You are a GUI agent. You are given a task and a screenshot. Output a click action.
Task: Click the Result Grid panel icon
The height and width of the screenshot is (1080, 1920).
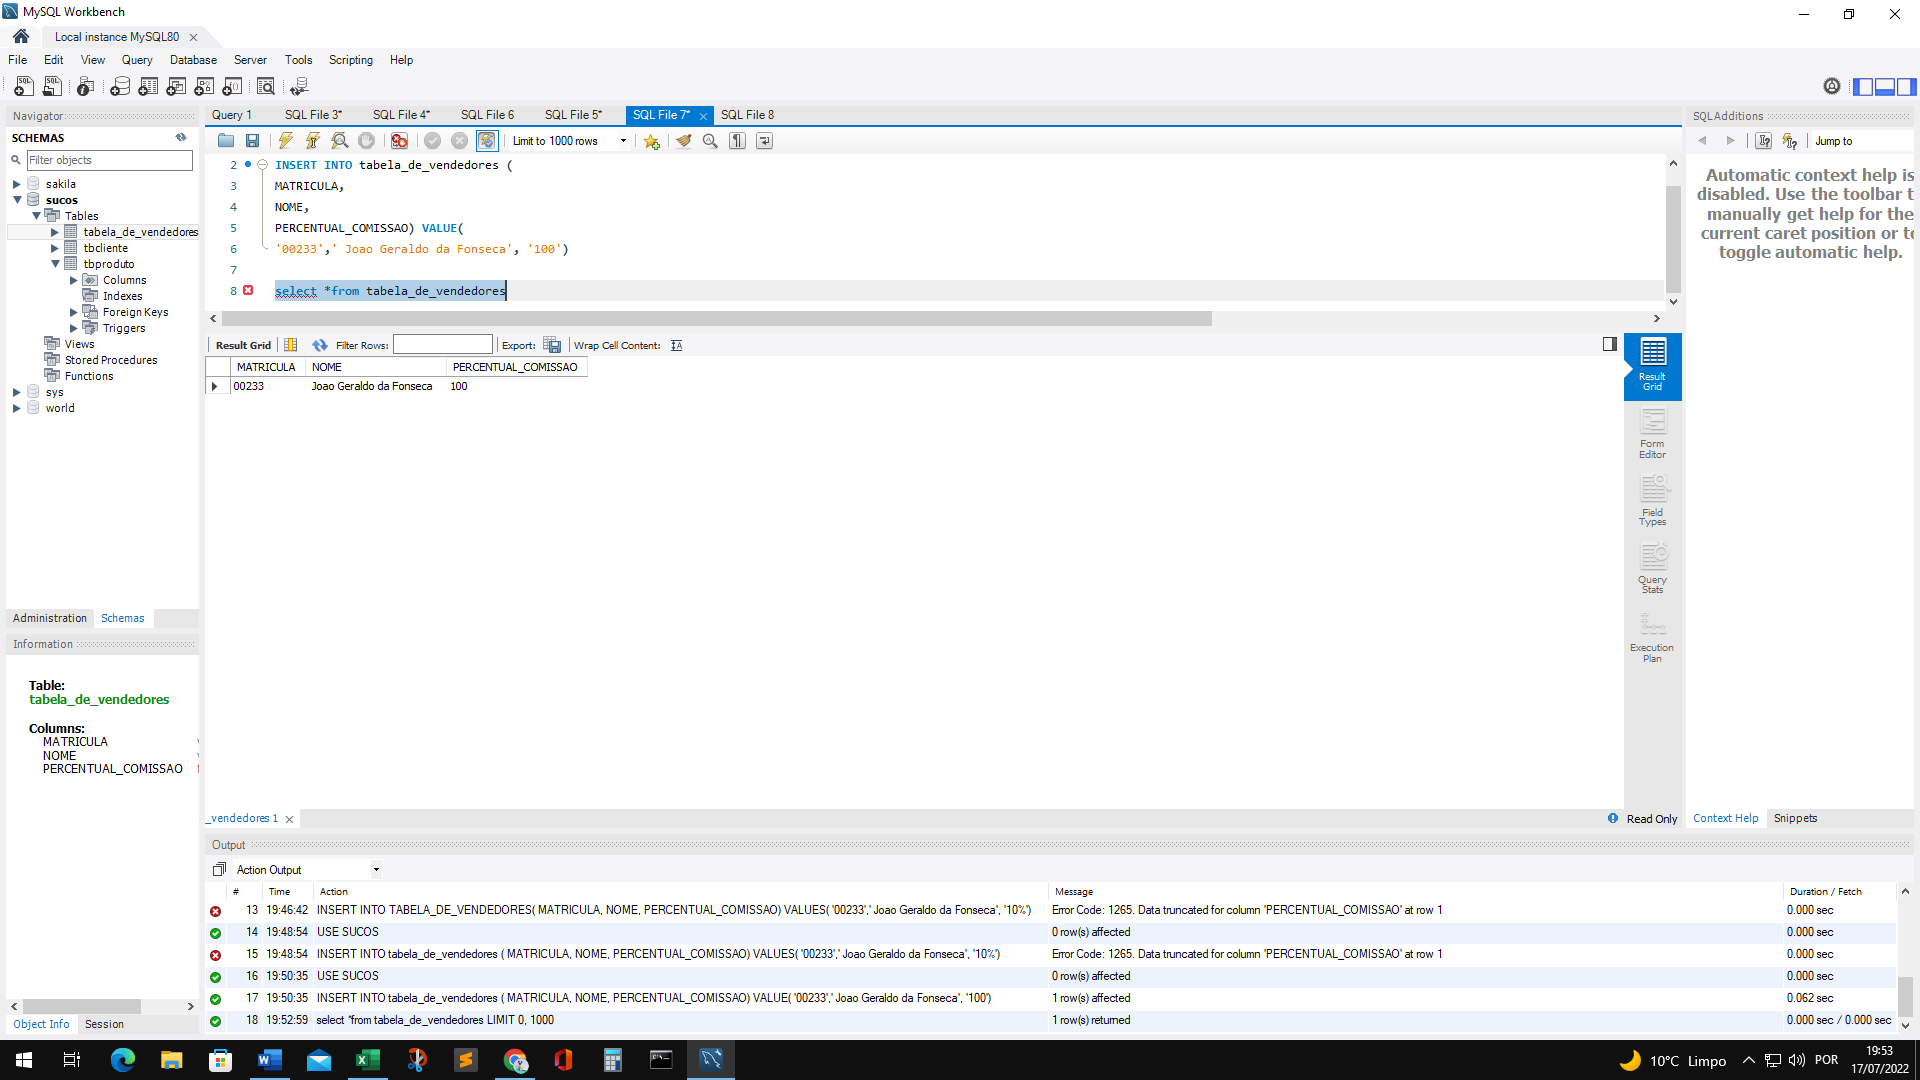[1652, 365]
